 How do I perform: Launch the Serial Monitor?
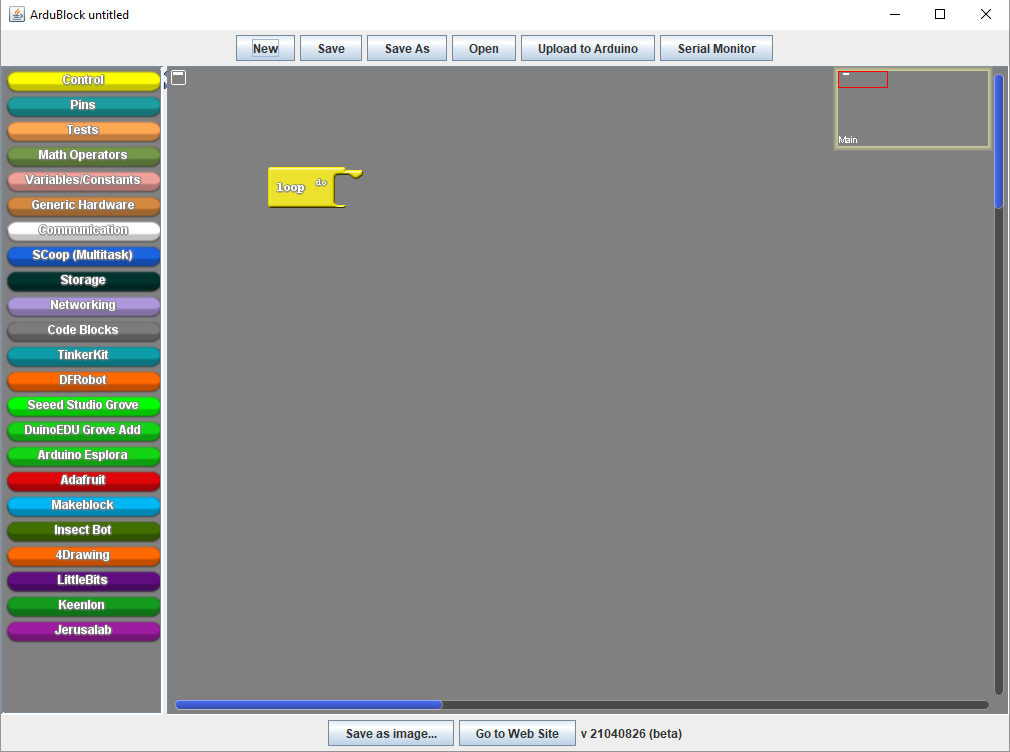tap(716, 48)
